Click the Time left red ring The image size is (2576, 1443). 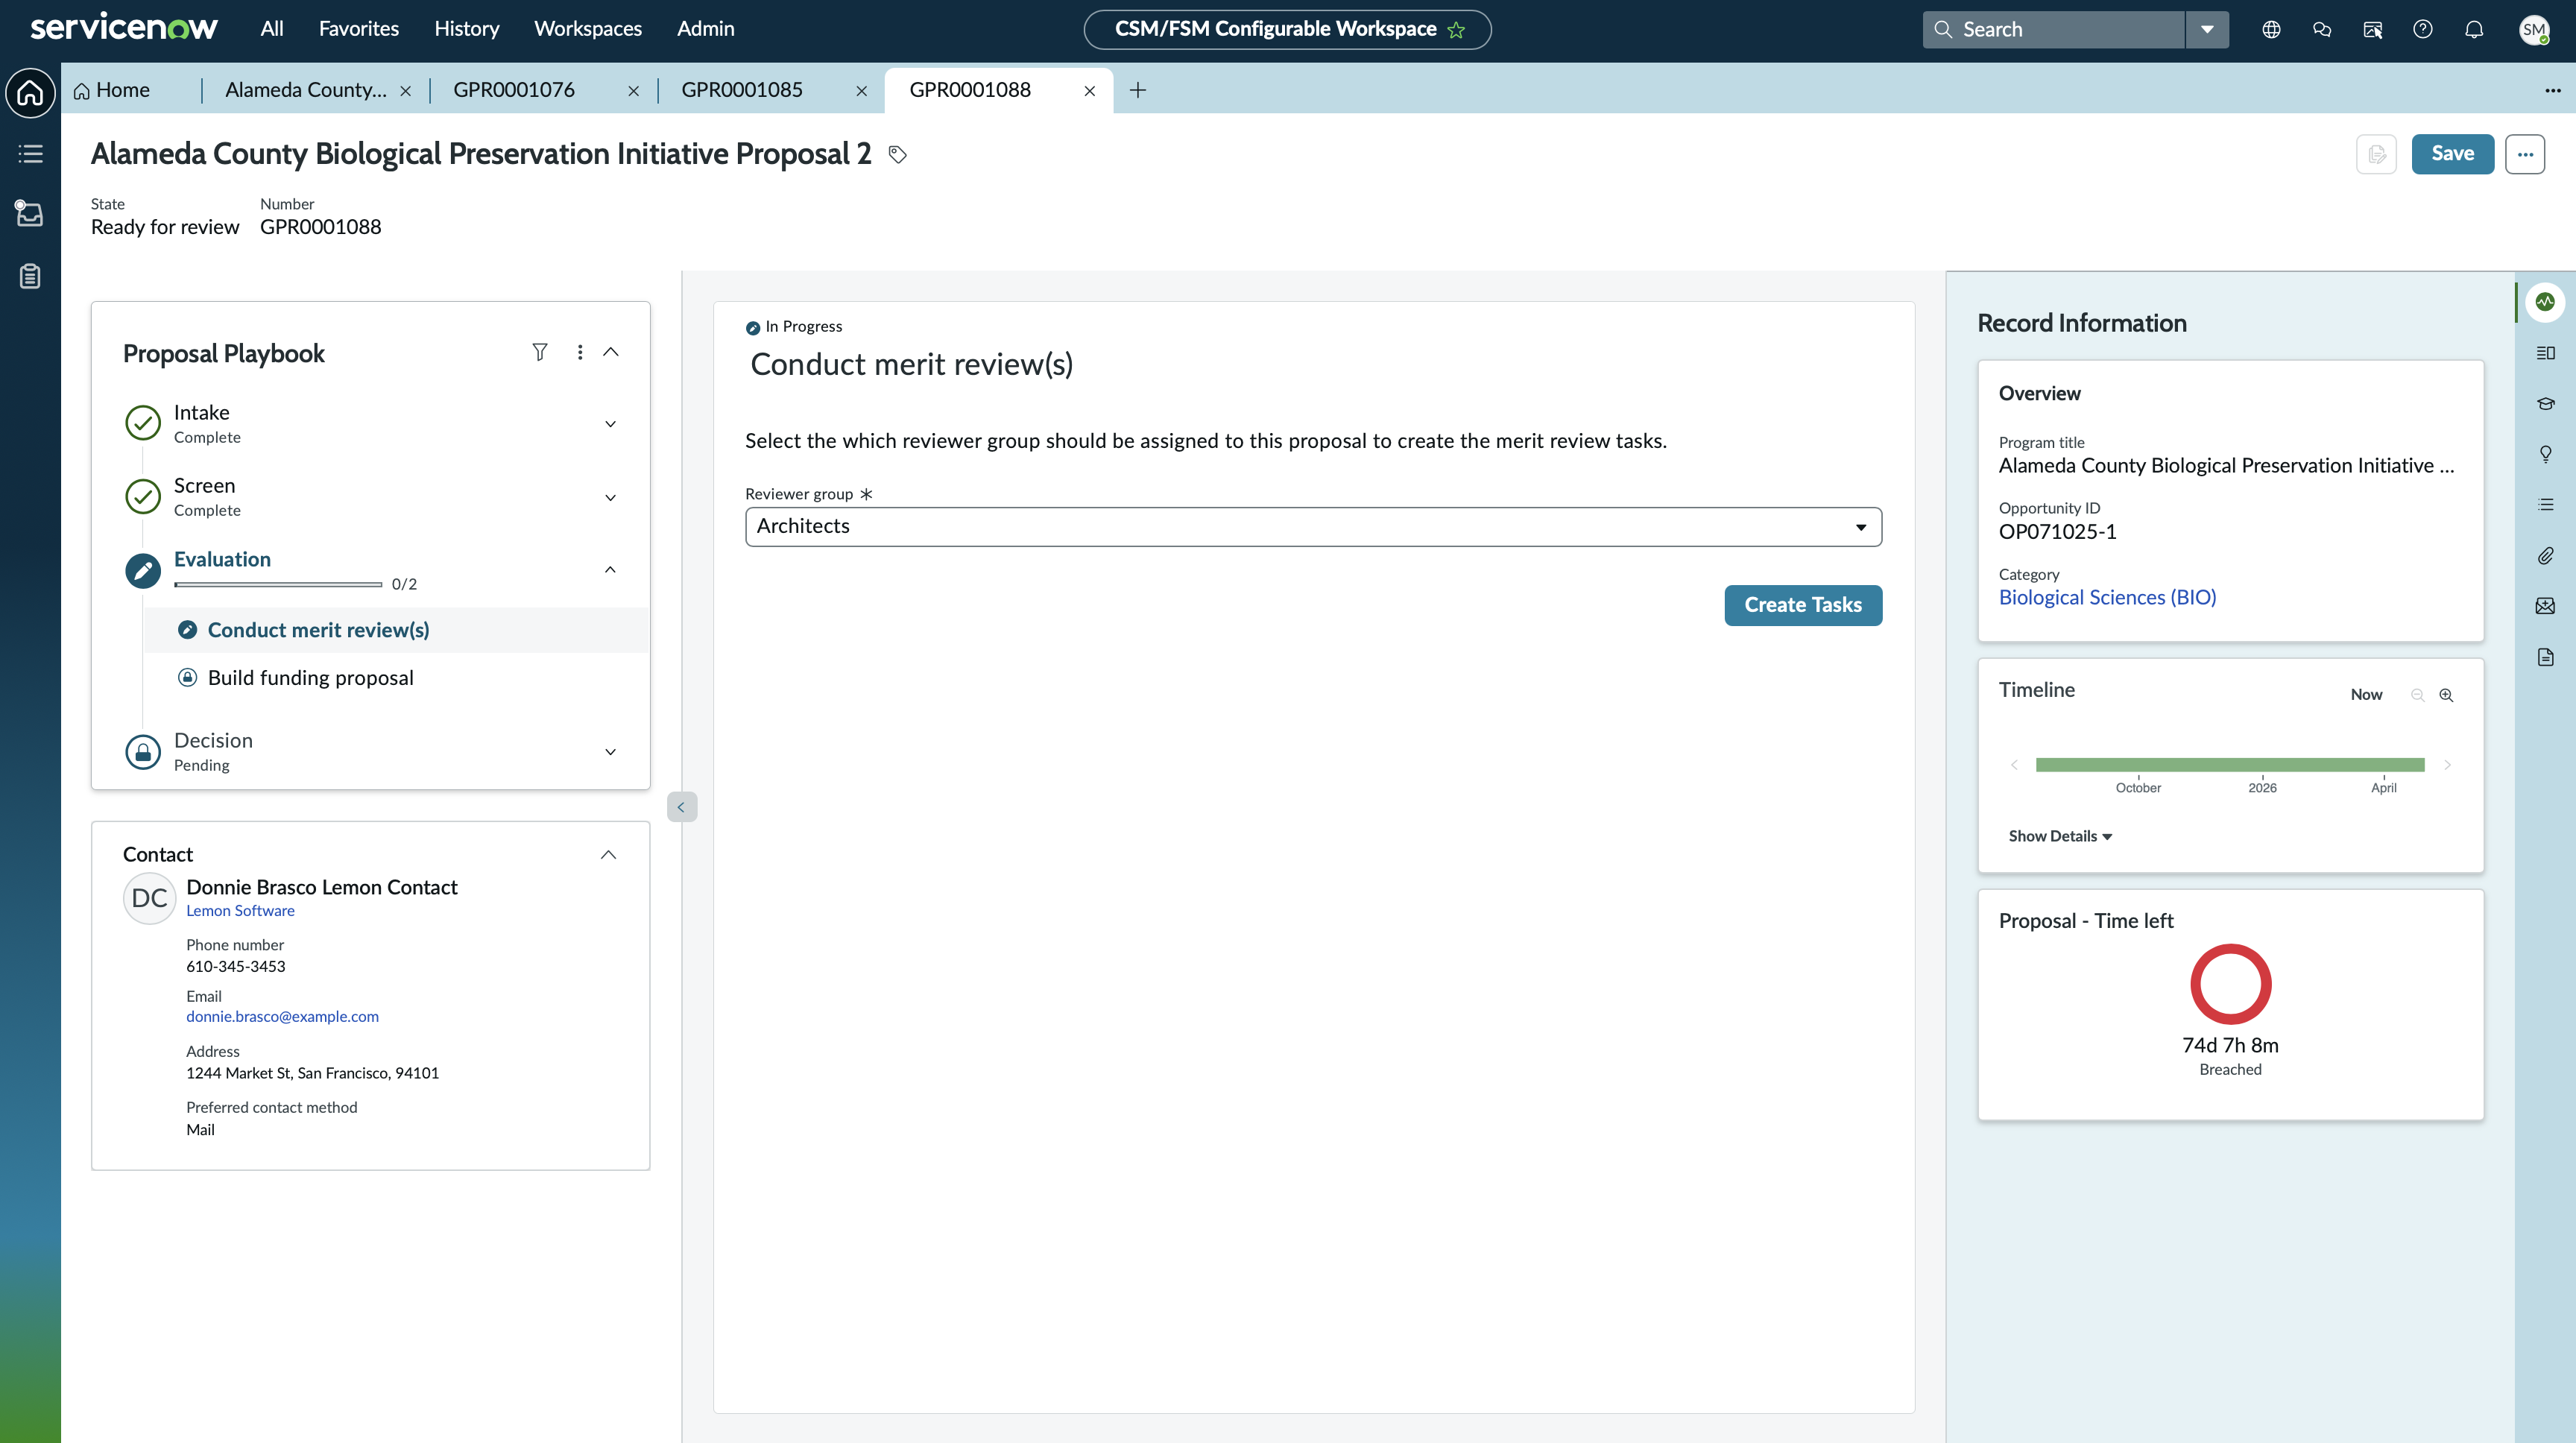pyautogui.click(x=2230, y=984)
